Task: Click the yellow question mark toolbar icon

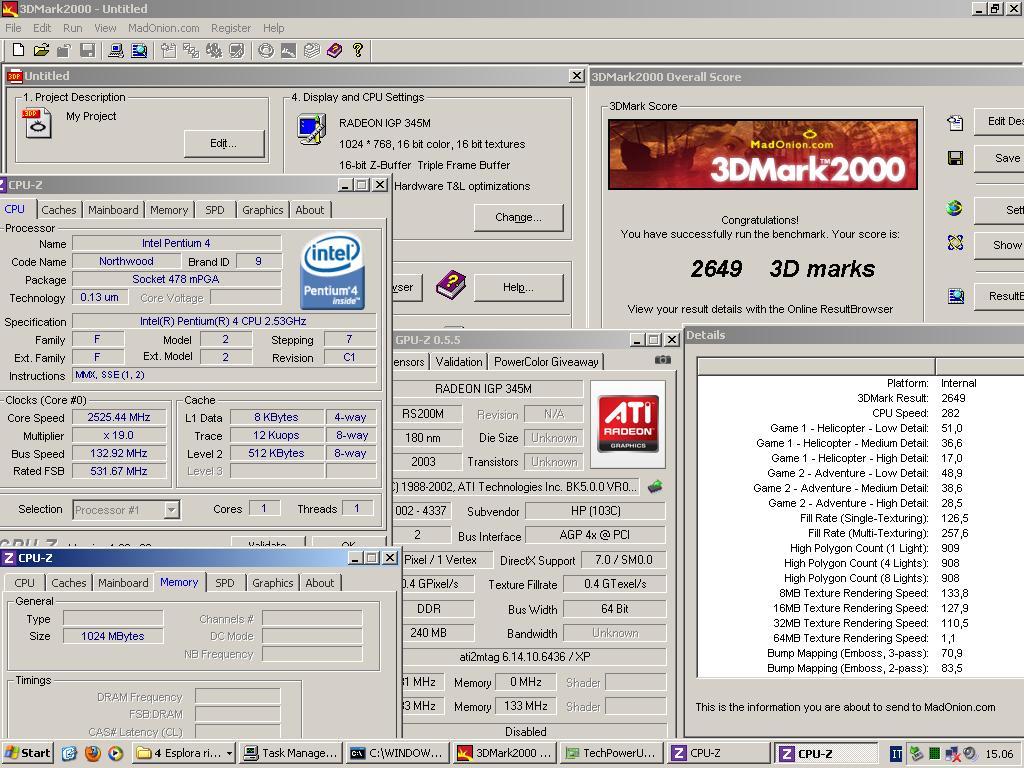Action: point(357,50)
